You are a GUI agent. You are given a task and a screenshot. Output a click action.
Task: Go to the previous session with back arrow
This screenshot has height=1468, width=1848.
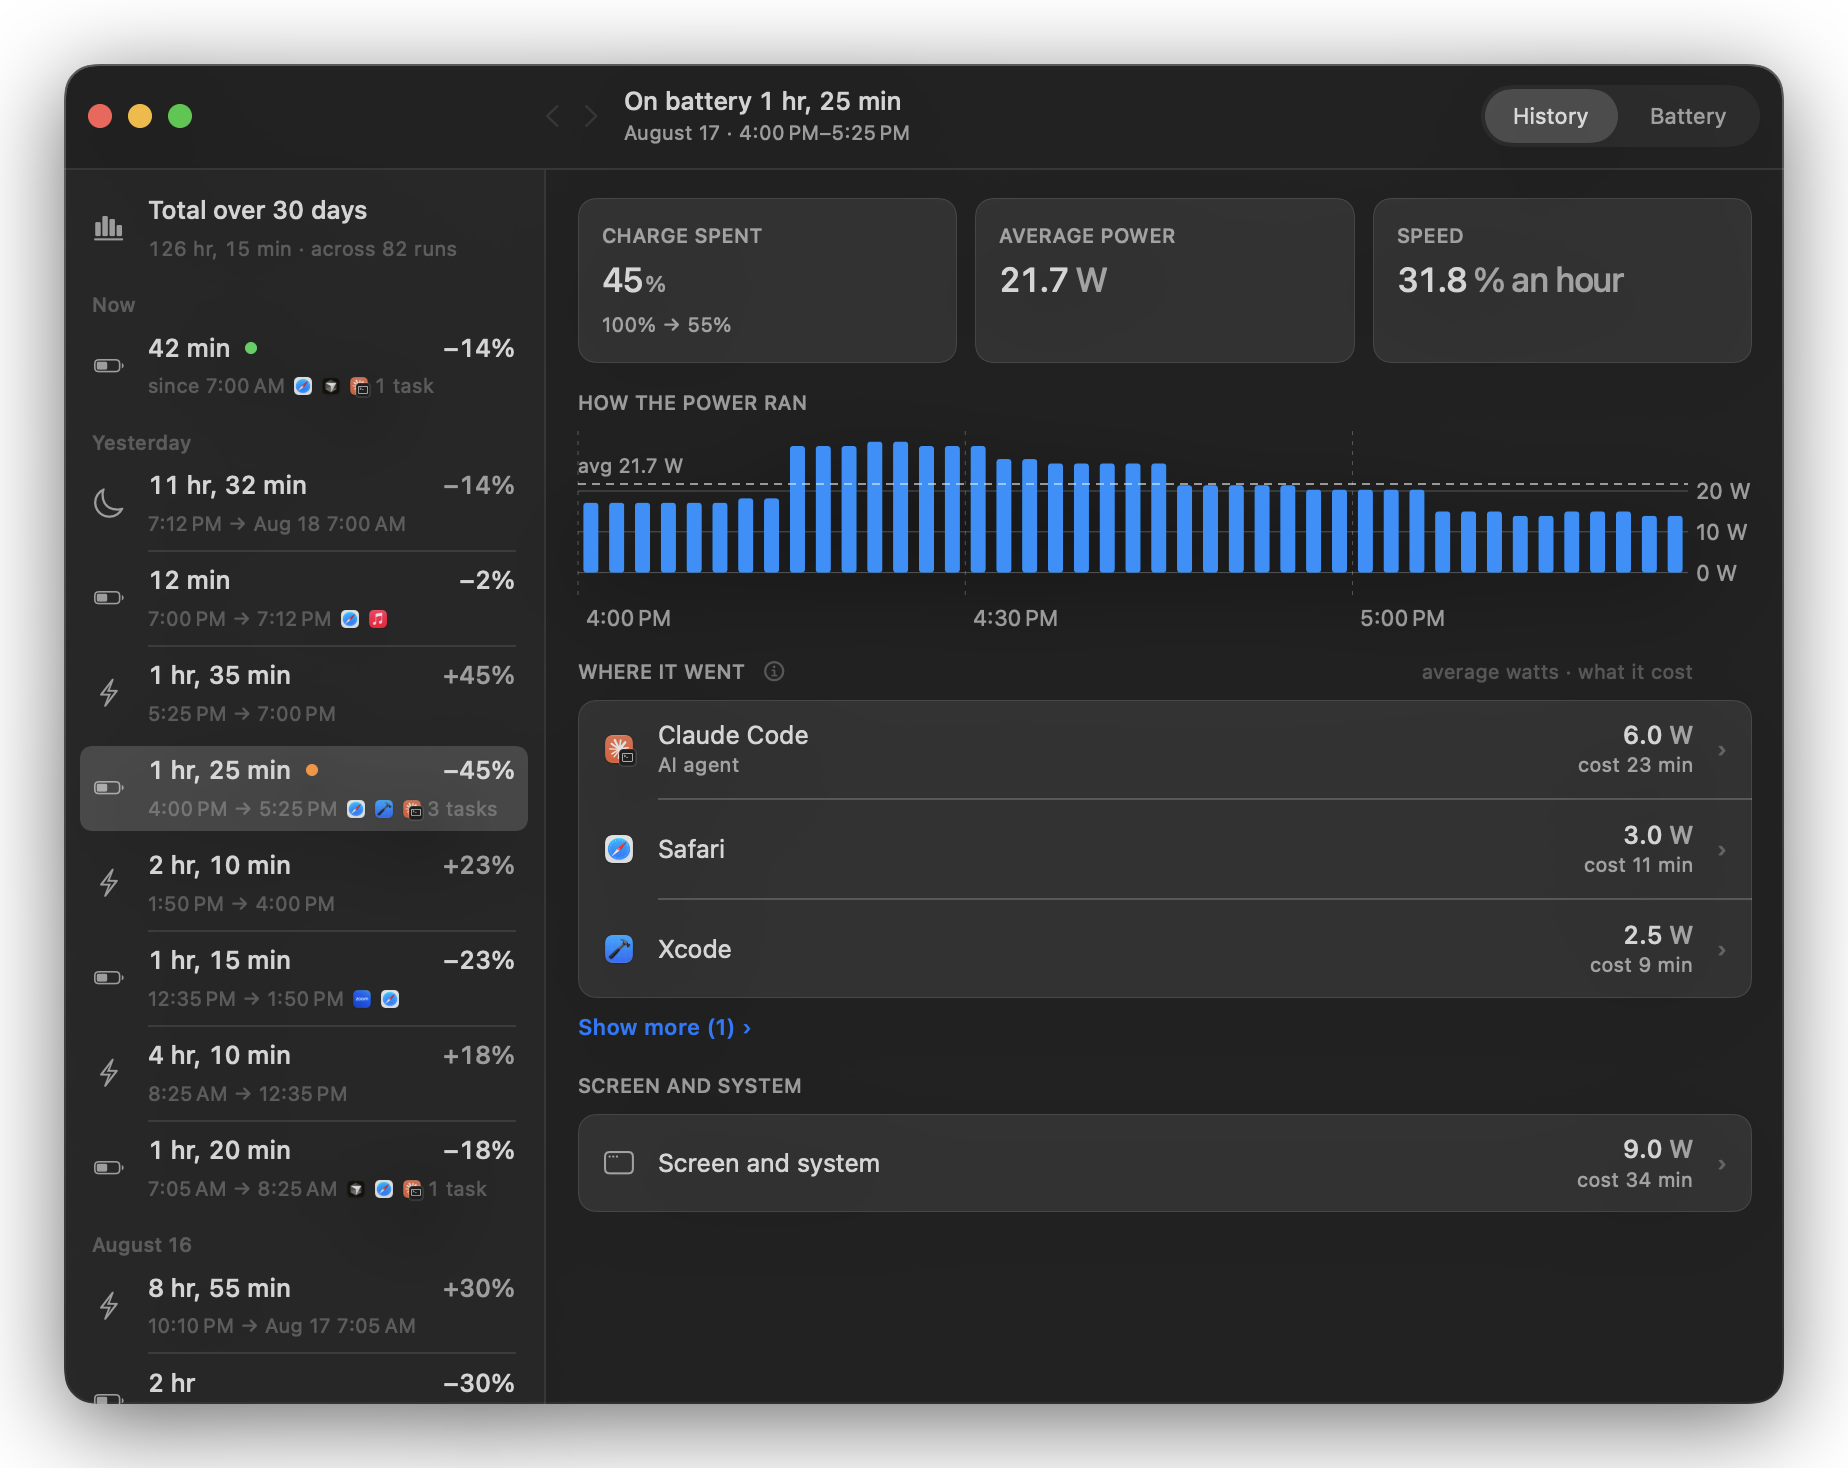553,116
